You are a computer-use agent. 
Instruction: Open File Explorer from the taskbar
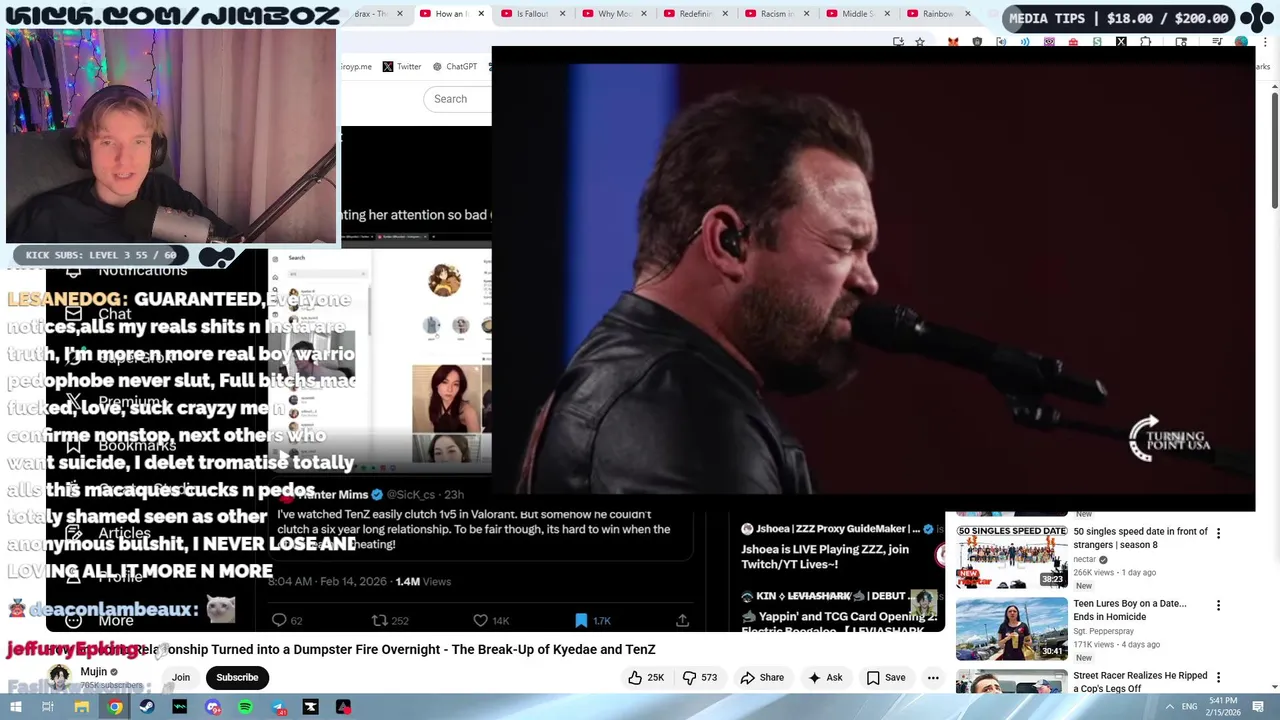click(82, 707)
